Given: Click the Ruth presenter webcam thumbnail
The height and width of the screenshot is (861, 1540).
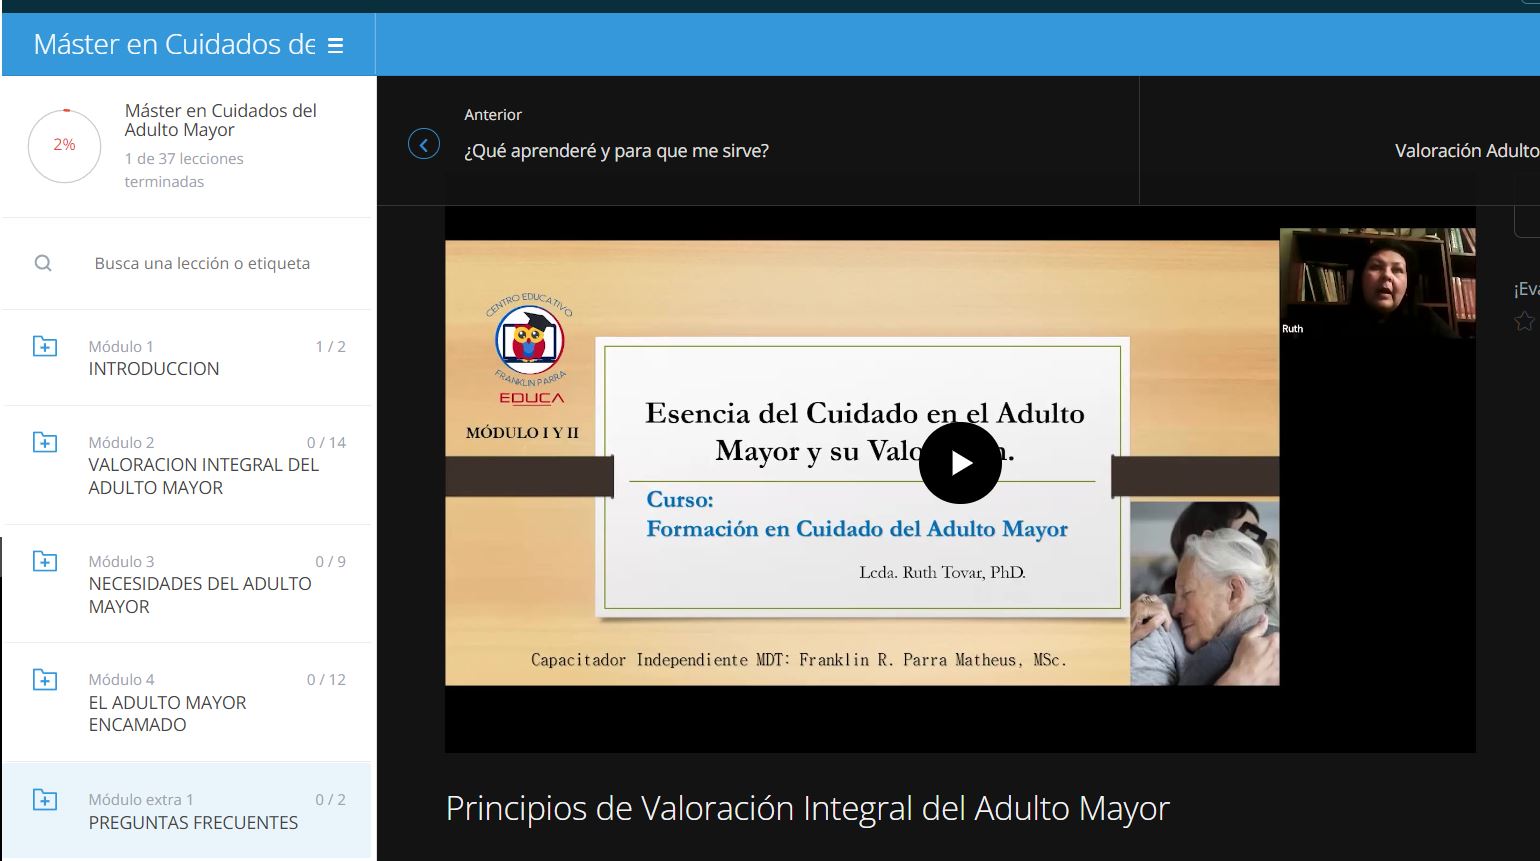Looking at the screenshot, I should pyautogui.click(x=1377, y=283).
